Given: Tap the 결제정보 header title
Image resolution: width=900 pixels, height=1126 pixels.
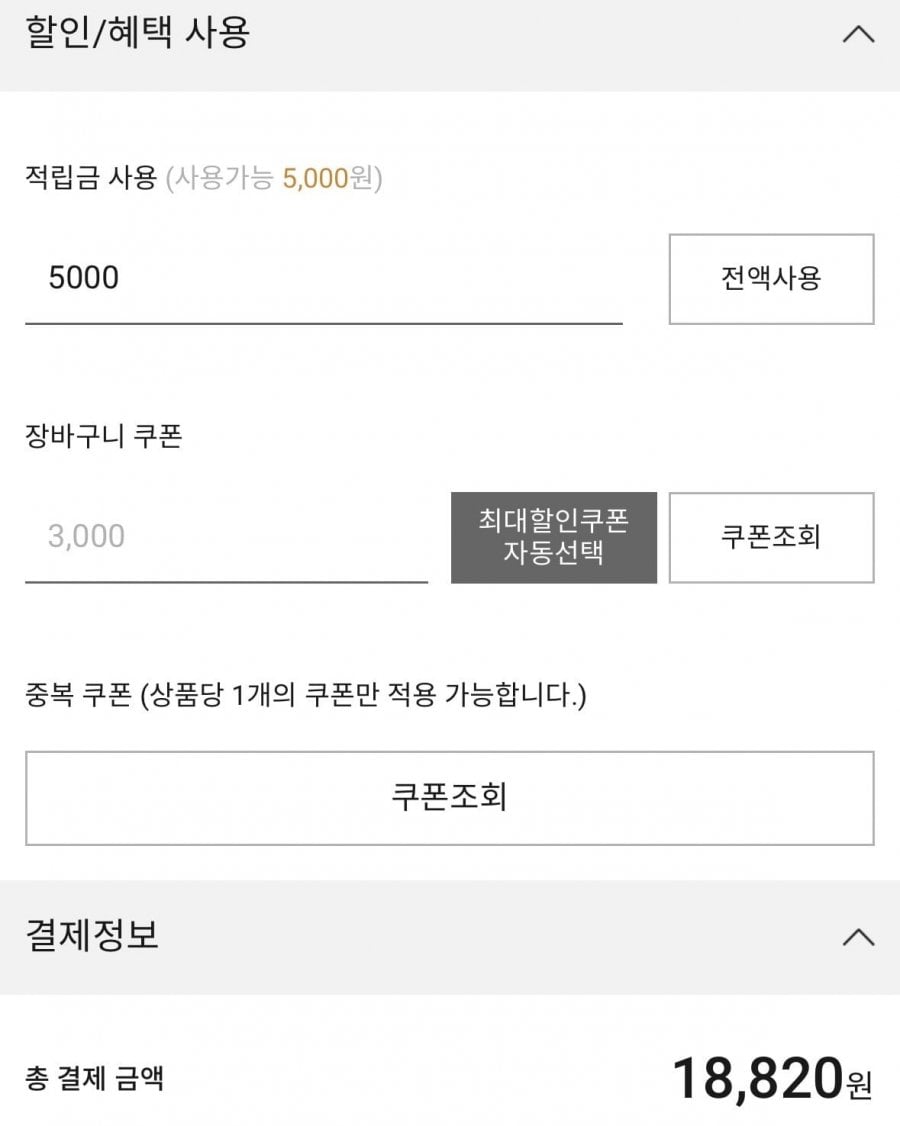Looking at the screenshot, I should [91, 936].
